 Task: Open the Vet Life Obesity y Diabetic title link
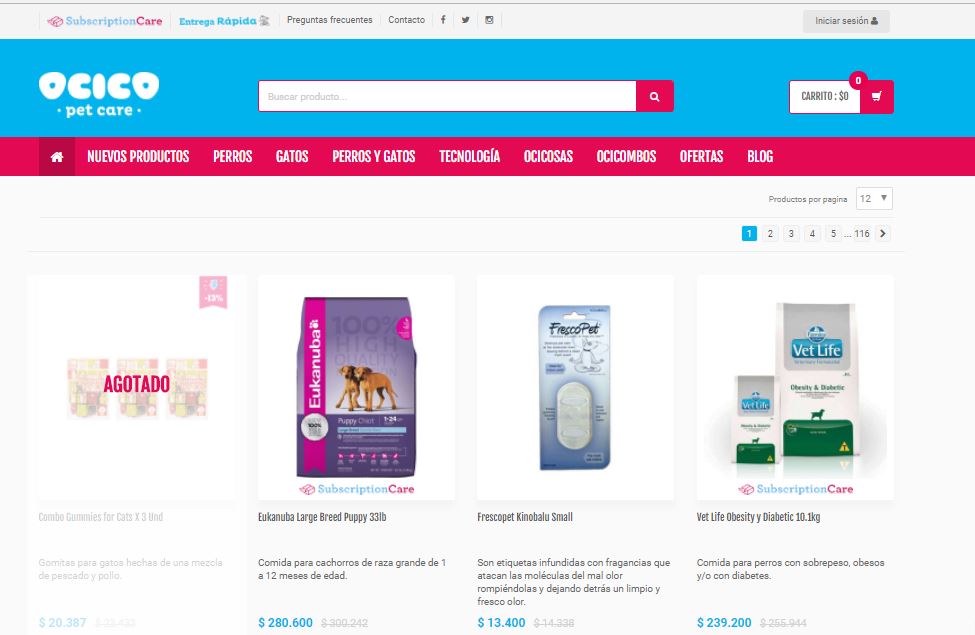[758, 517]
